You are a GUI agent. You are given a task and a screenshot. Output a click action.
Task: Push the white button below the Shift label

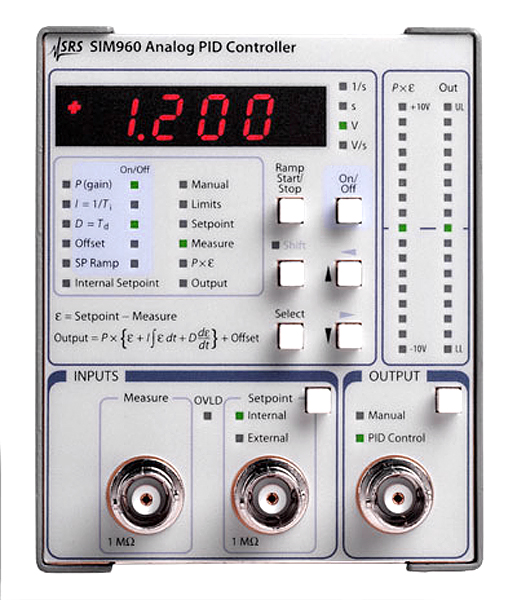(x=291, y=273)
